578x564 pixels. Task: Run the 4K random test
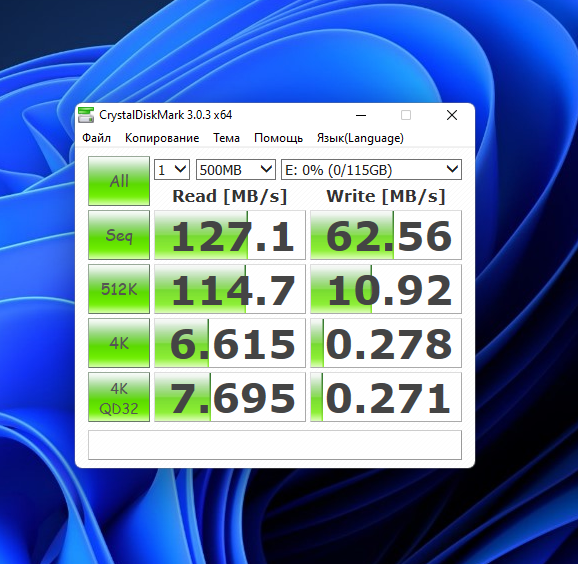pyautogui.click(x=119, y=343)
